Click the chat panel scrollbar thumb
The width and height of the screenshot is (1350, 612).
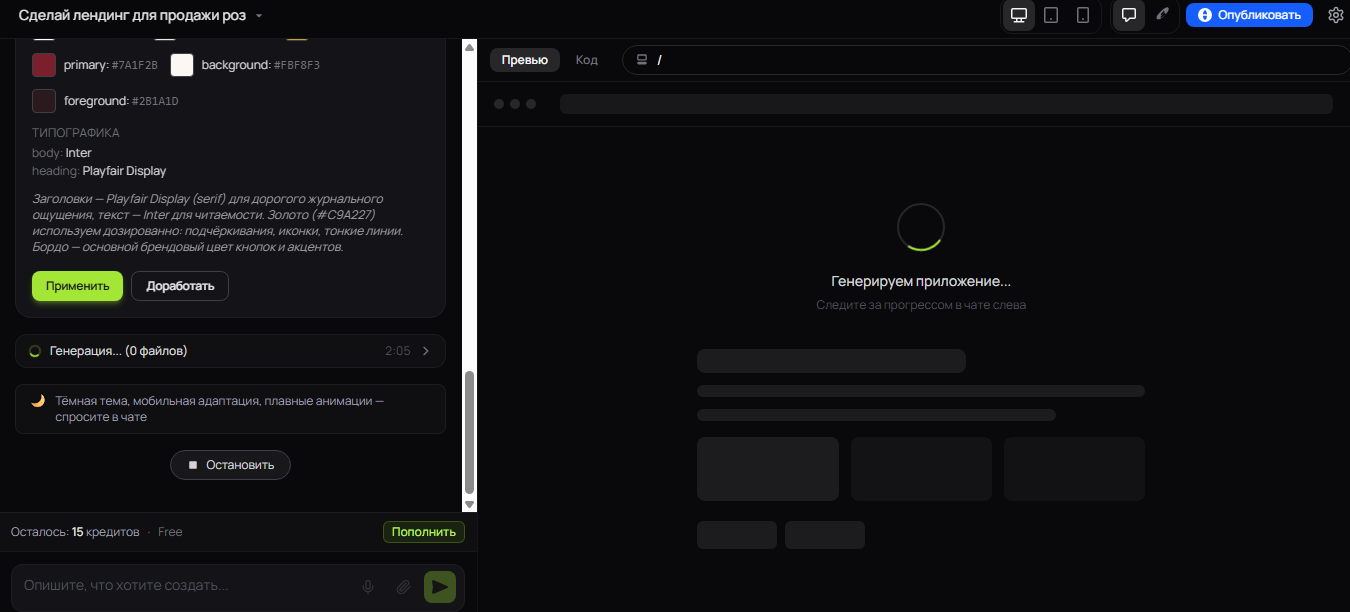(x=470, y=432)
